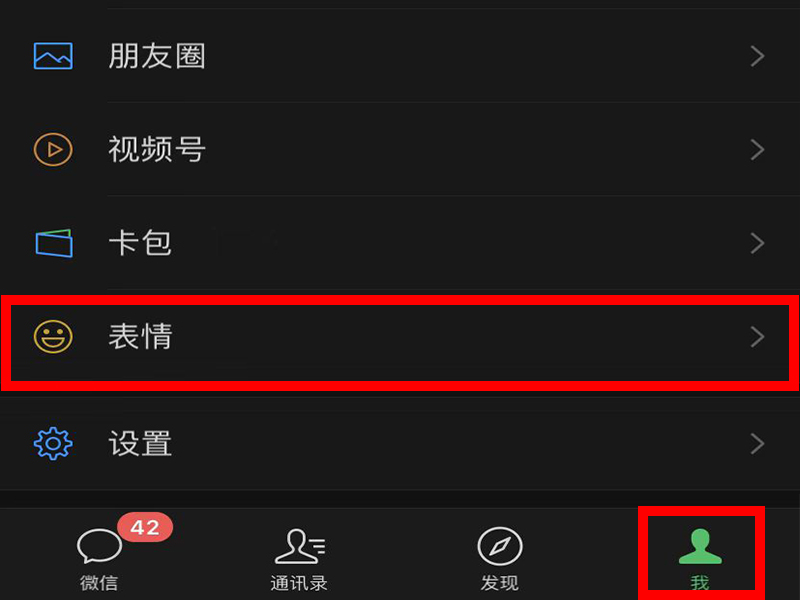
Task: Tap the Settings (设置) gear icon
Action: [53, 443]
